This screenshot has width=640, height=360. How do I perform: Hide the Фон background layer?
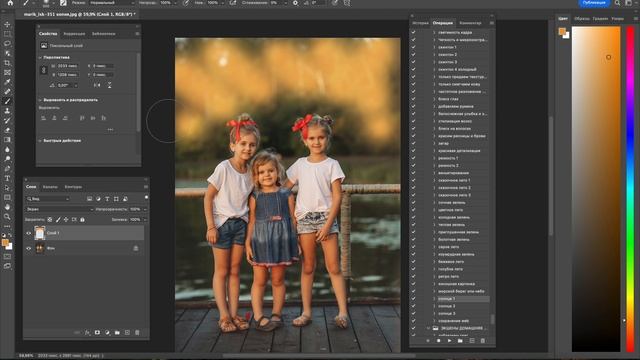coord(29,248)
